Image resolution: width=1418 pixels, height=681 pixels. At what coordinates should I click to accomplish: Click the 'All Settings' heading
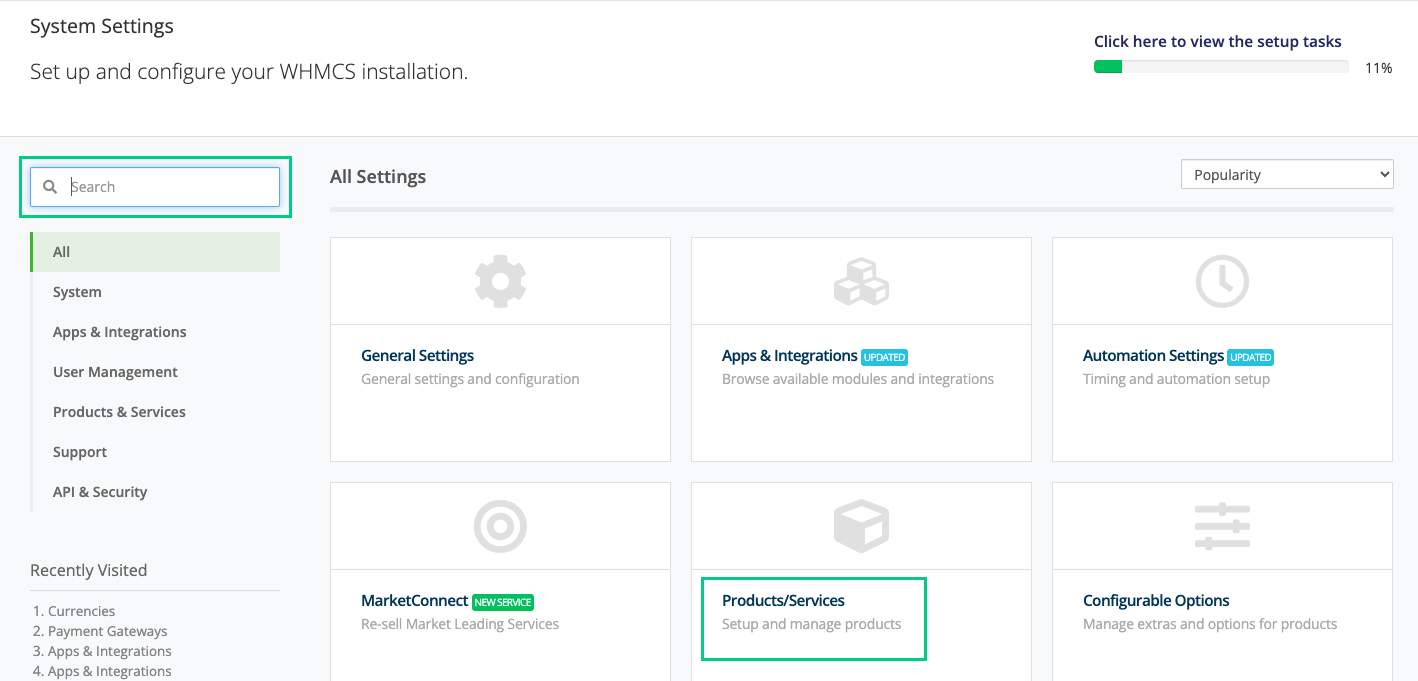point(378,177)
